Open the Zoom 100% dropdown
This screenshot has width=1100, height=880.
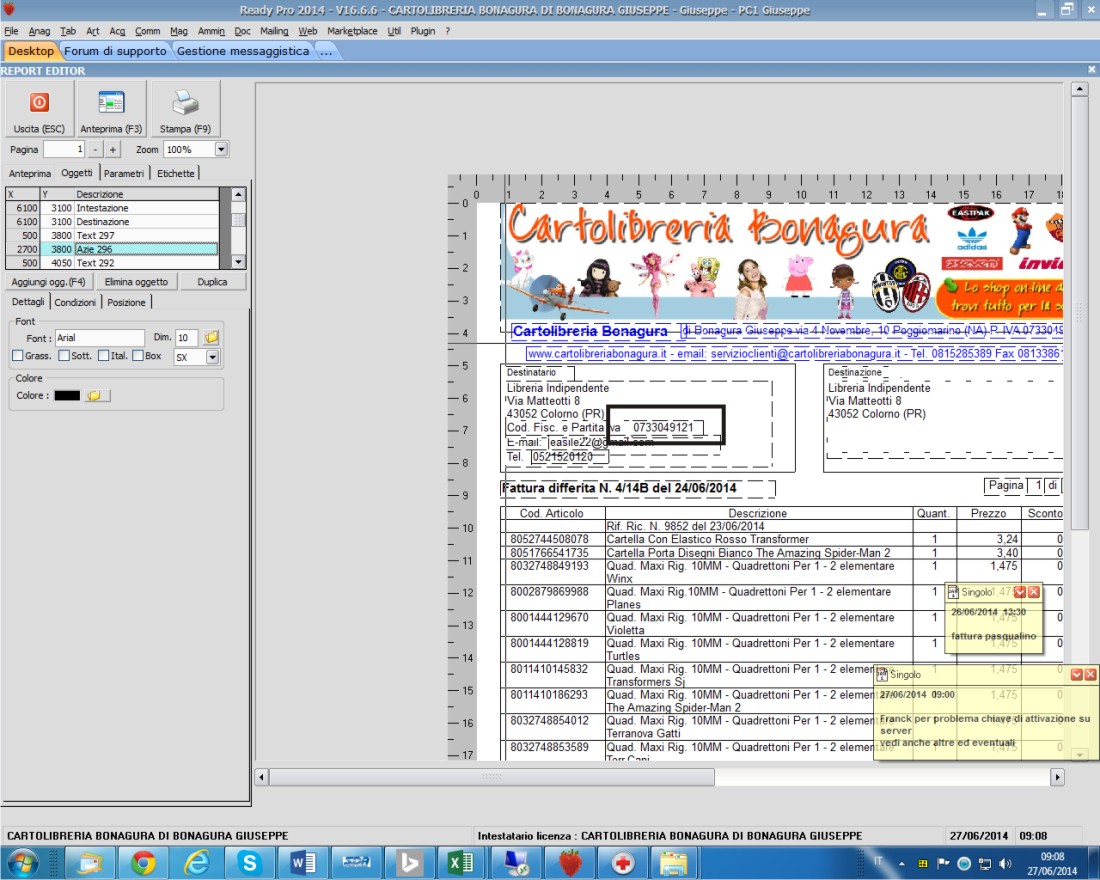221,149
